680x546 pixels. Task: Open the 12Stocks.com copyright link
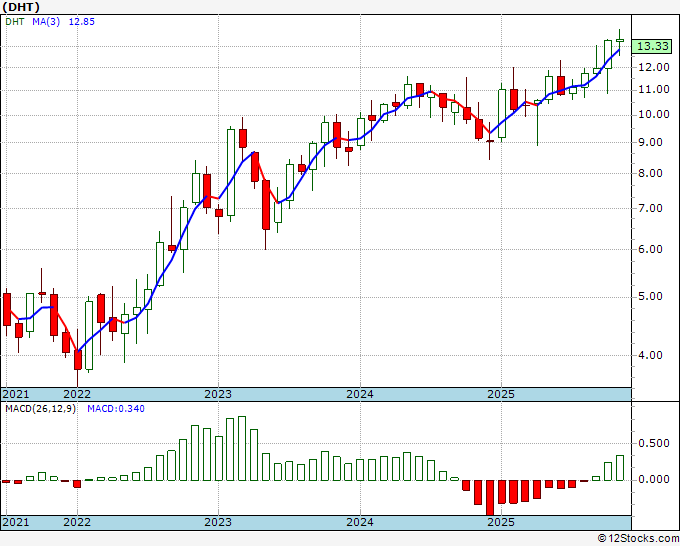[638, 539]
